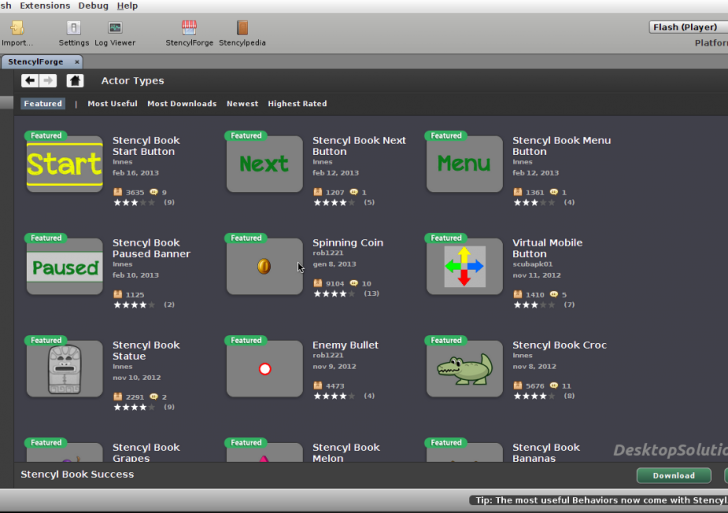Open the Help menu
The width and height of the screenshot is (728, 513).
[127, 6]
